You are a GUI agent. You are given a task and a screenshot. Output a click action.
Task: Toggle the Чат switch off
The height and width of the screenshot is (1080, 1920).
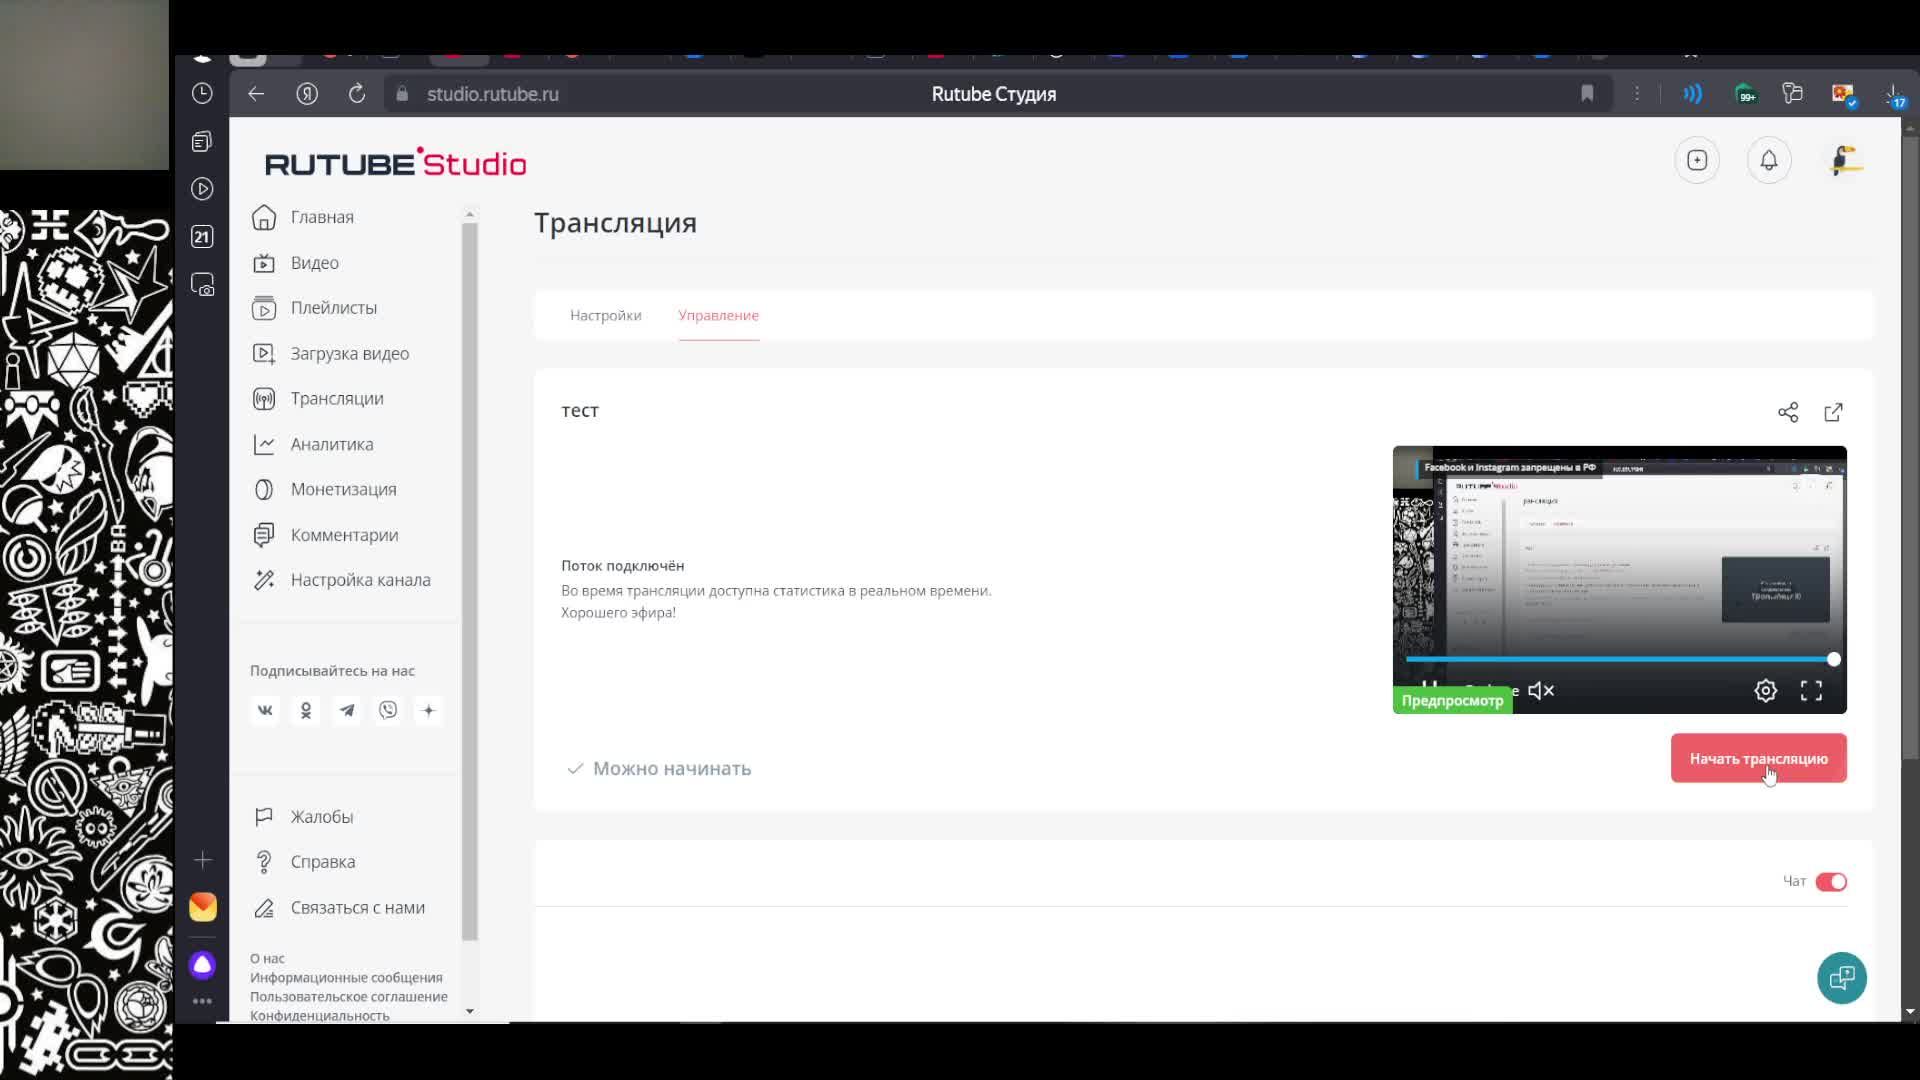1831,881
